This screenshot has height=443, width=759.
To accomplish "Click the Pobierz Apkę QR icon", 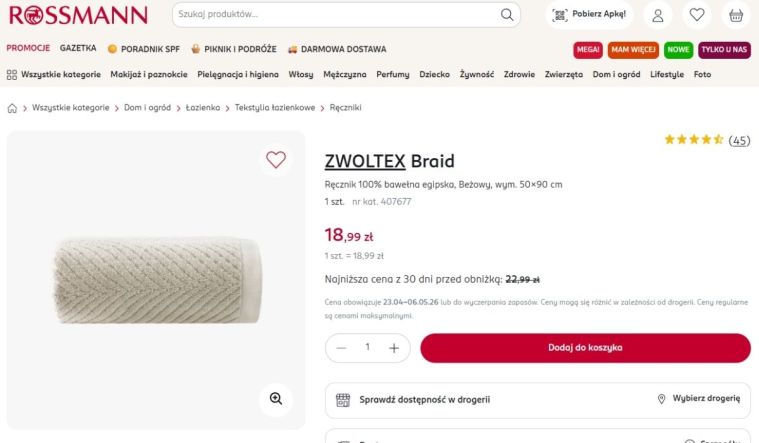I will [560, 15].
